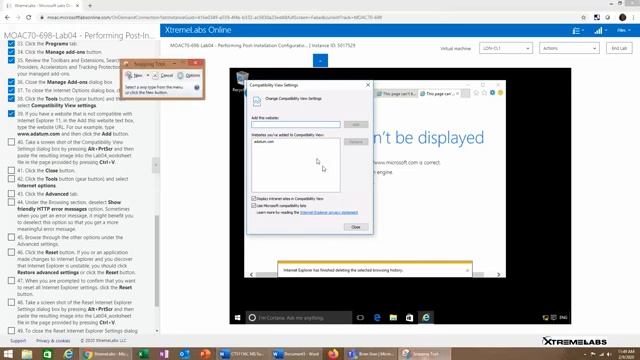Open the Privacy & cookies link

(53, 341)
